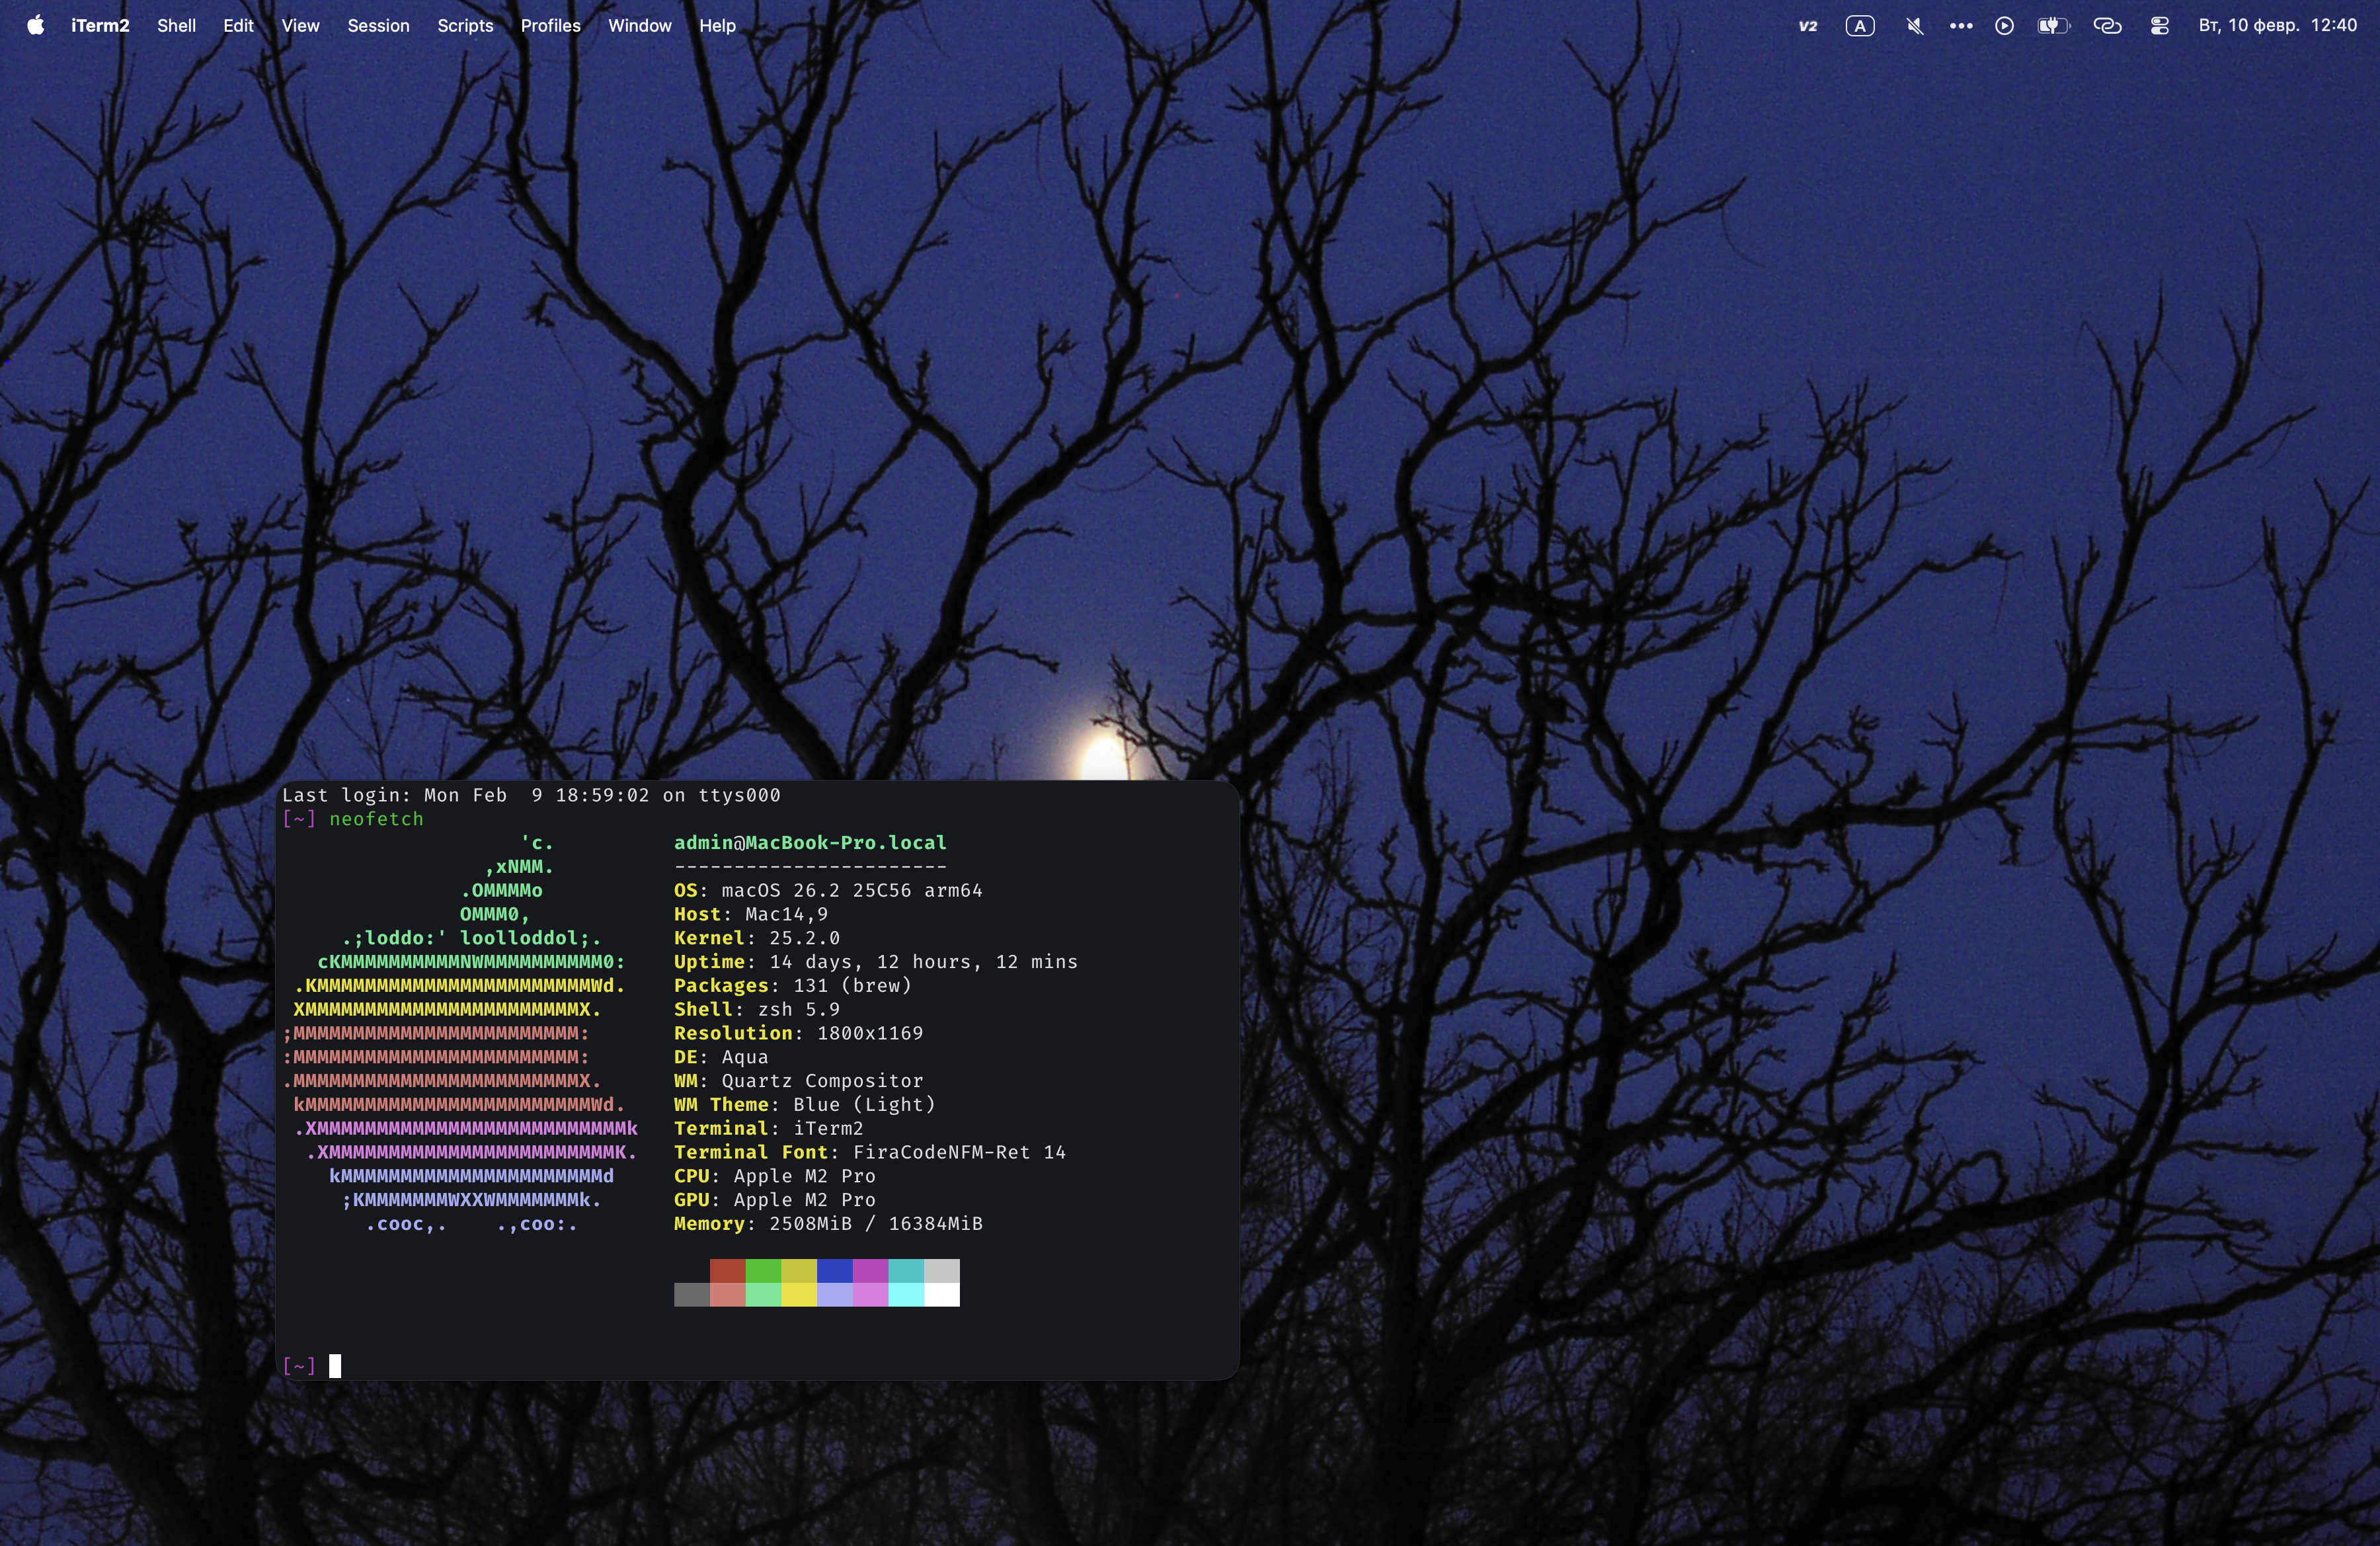Open the Shell menu
Screen dimensions: 2380x1546
[x=176, y=26]
